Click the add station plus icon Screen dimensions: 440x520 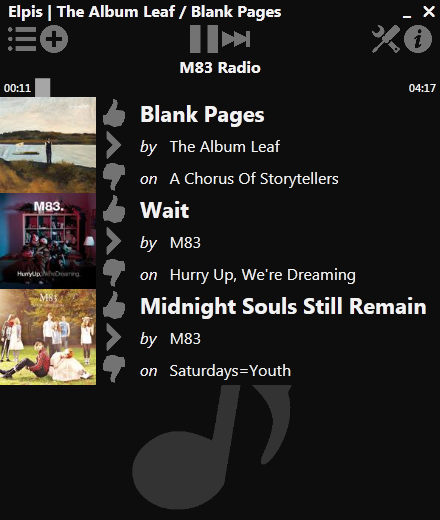point(54,39)
